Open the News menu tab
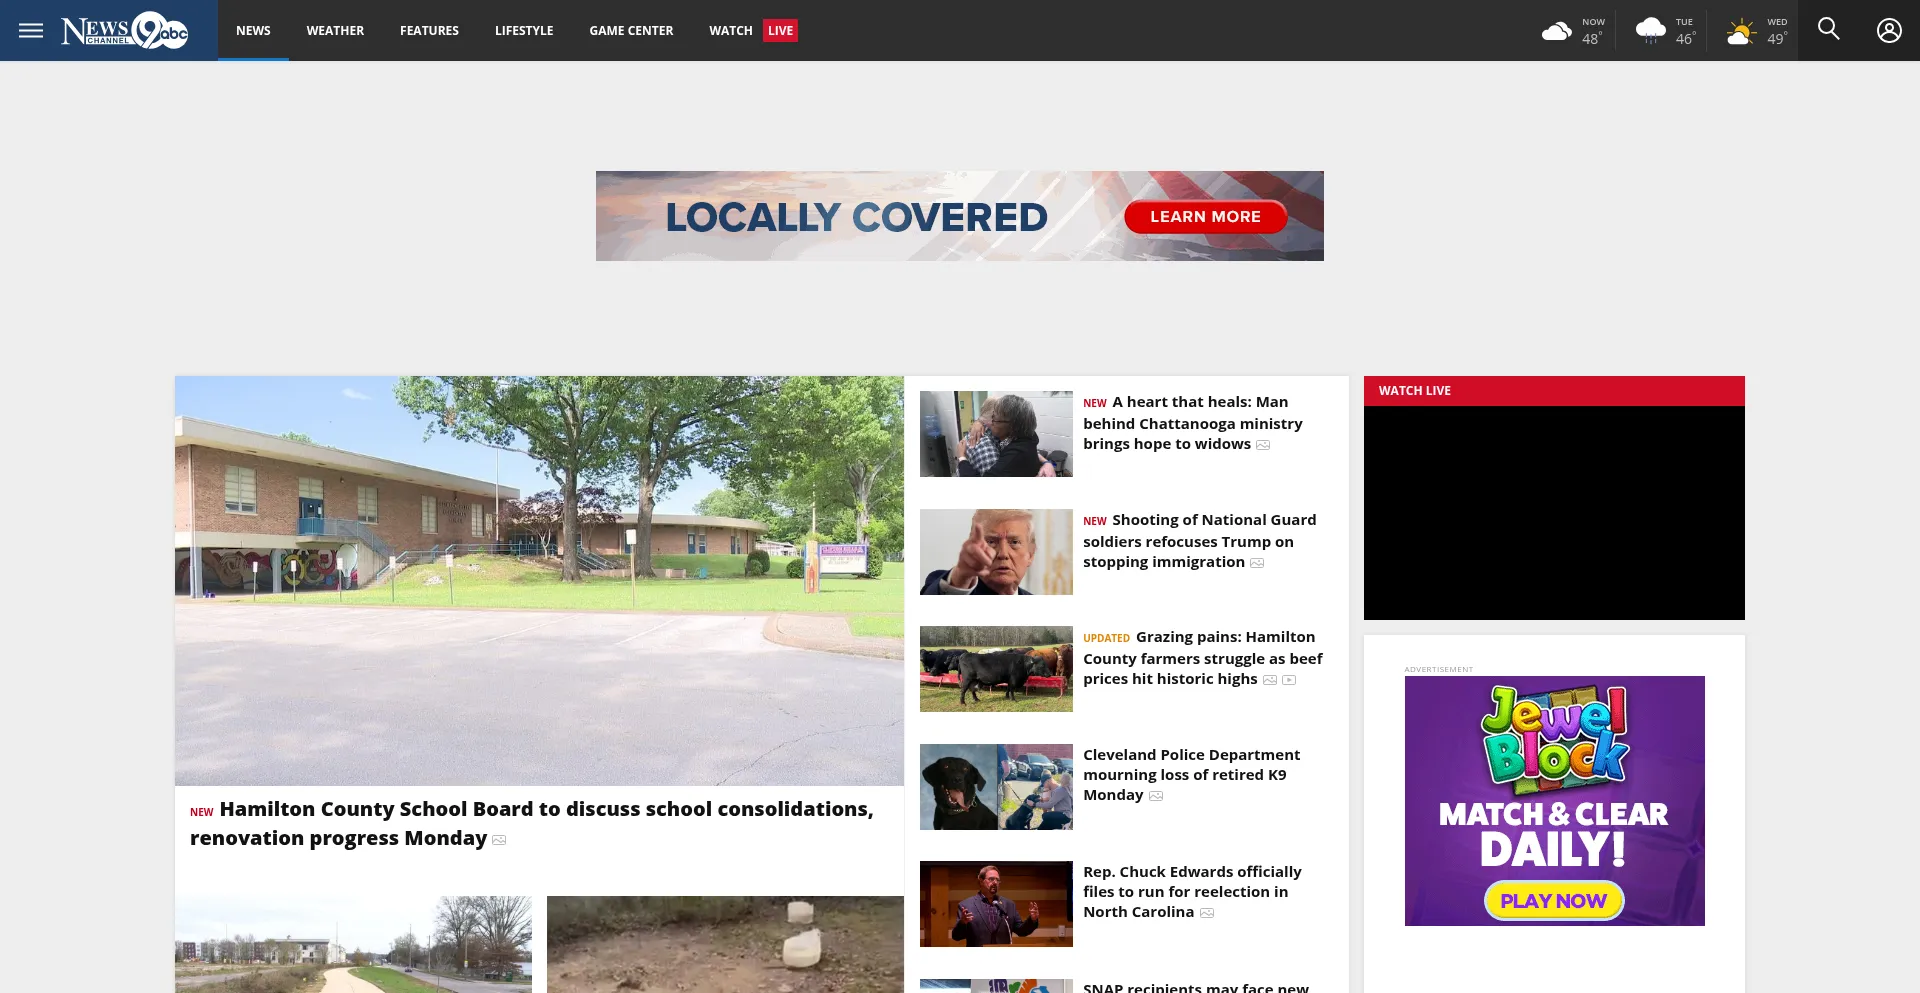 coord(253,31)
